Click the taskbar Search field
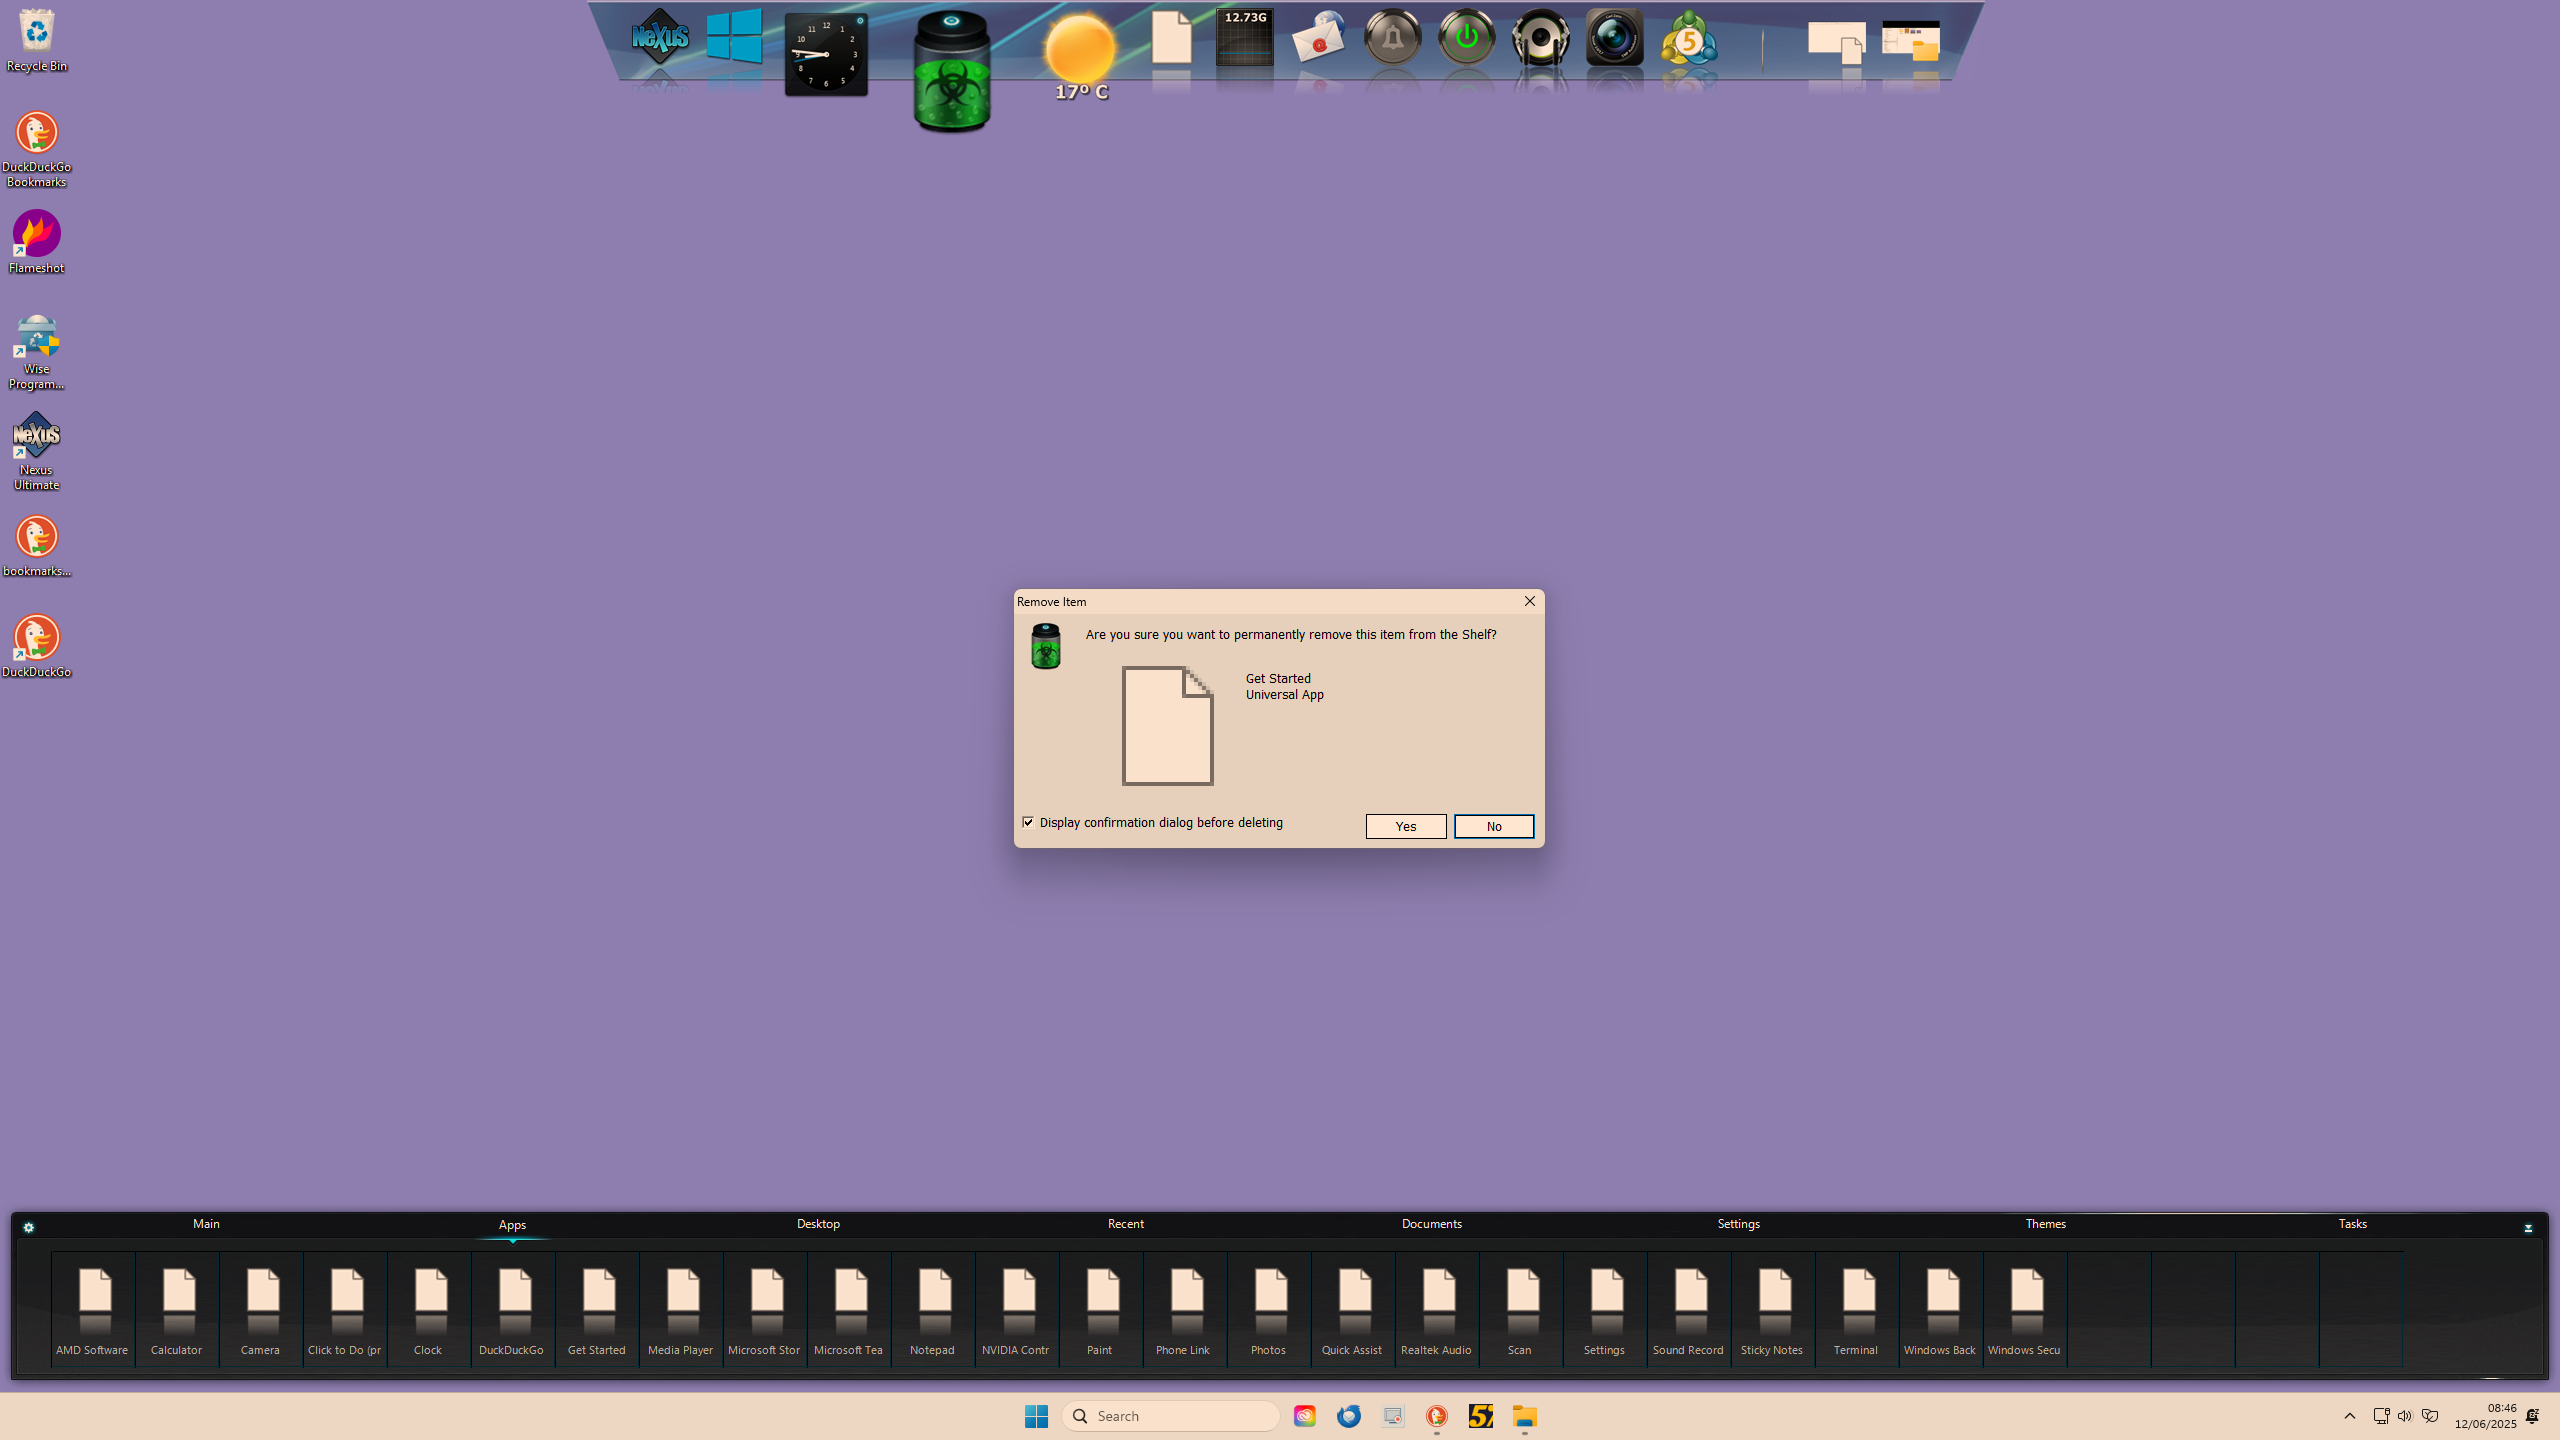 click(1170, 1416)
